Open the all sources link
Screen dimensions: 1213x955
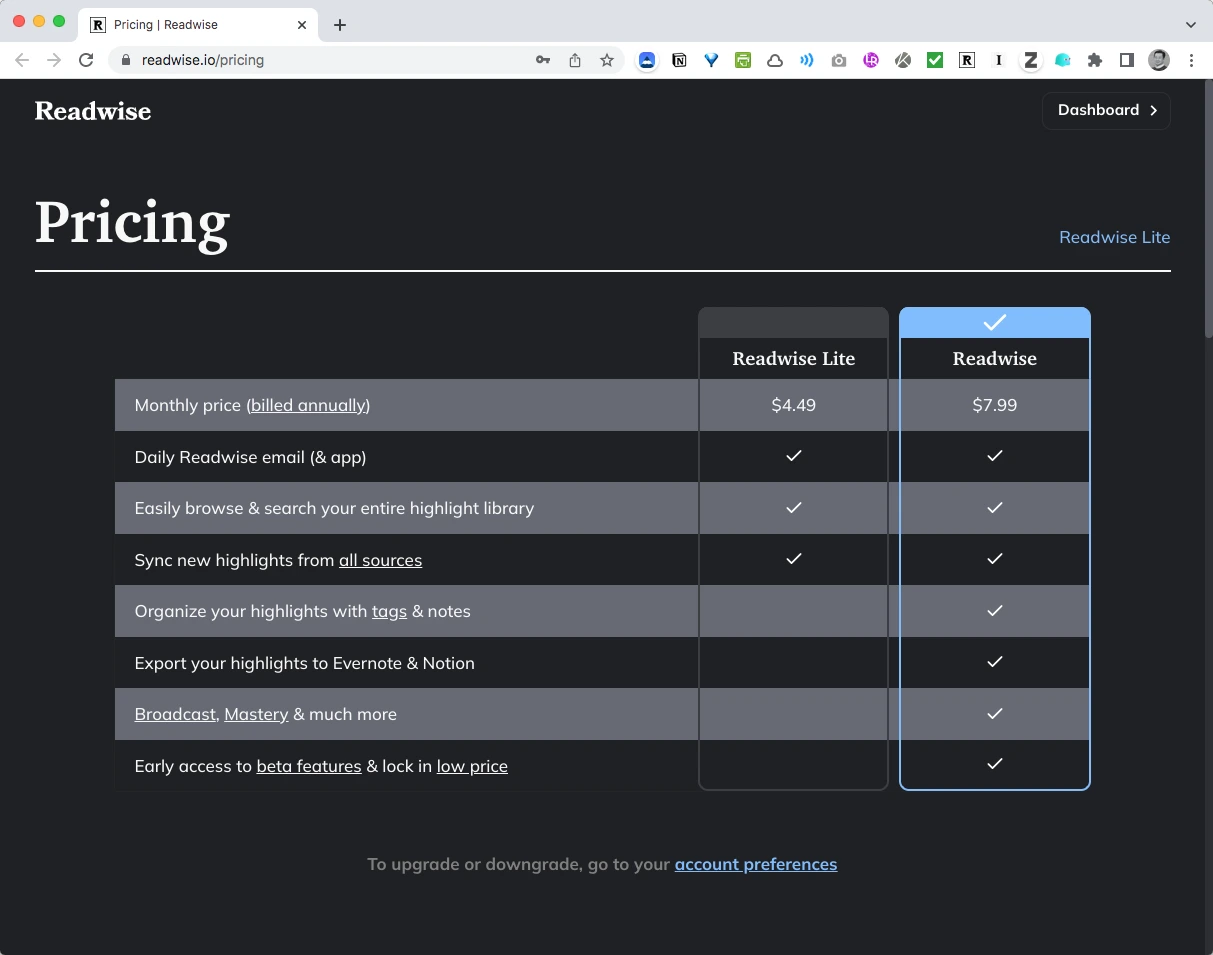pyautogui.click(x=380, y=560)
